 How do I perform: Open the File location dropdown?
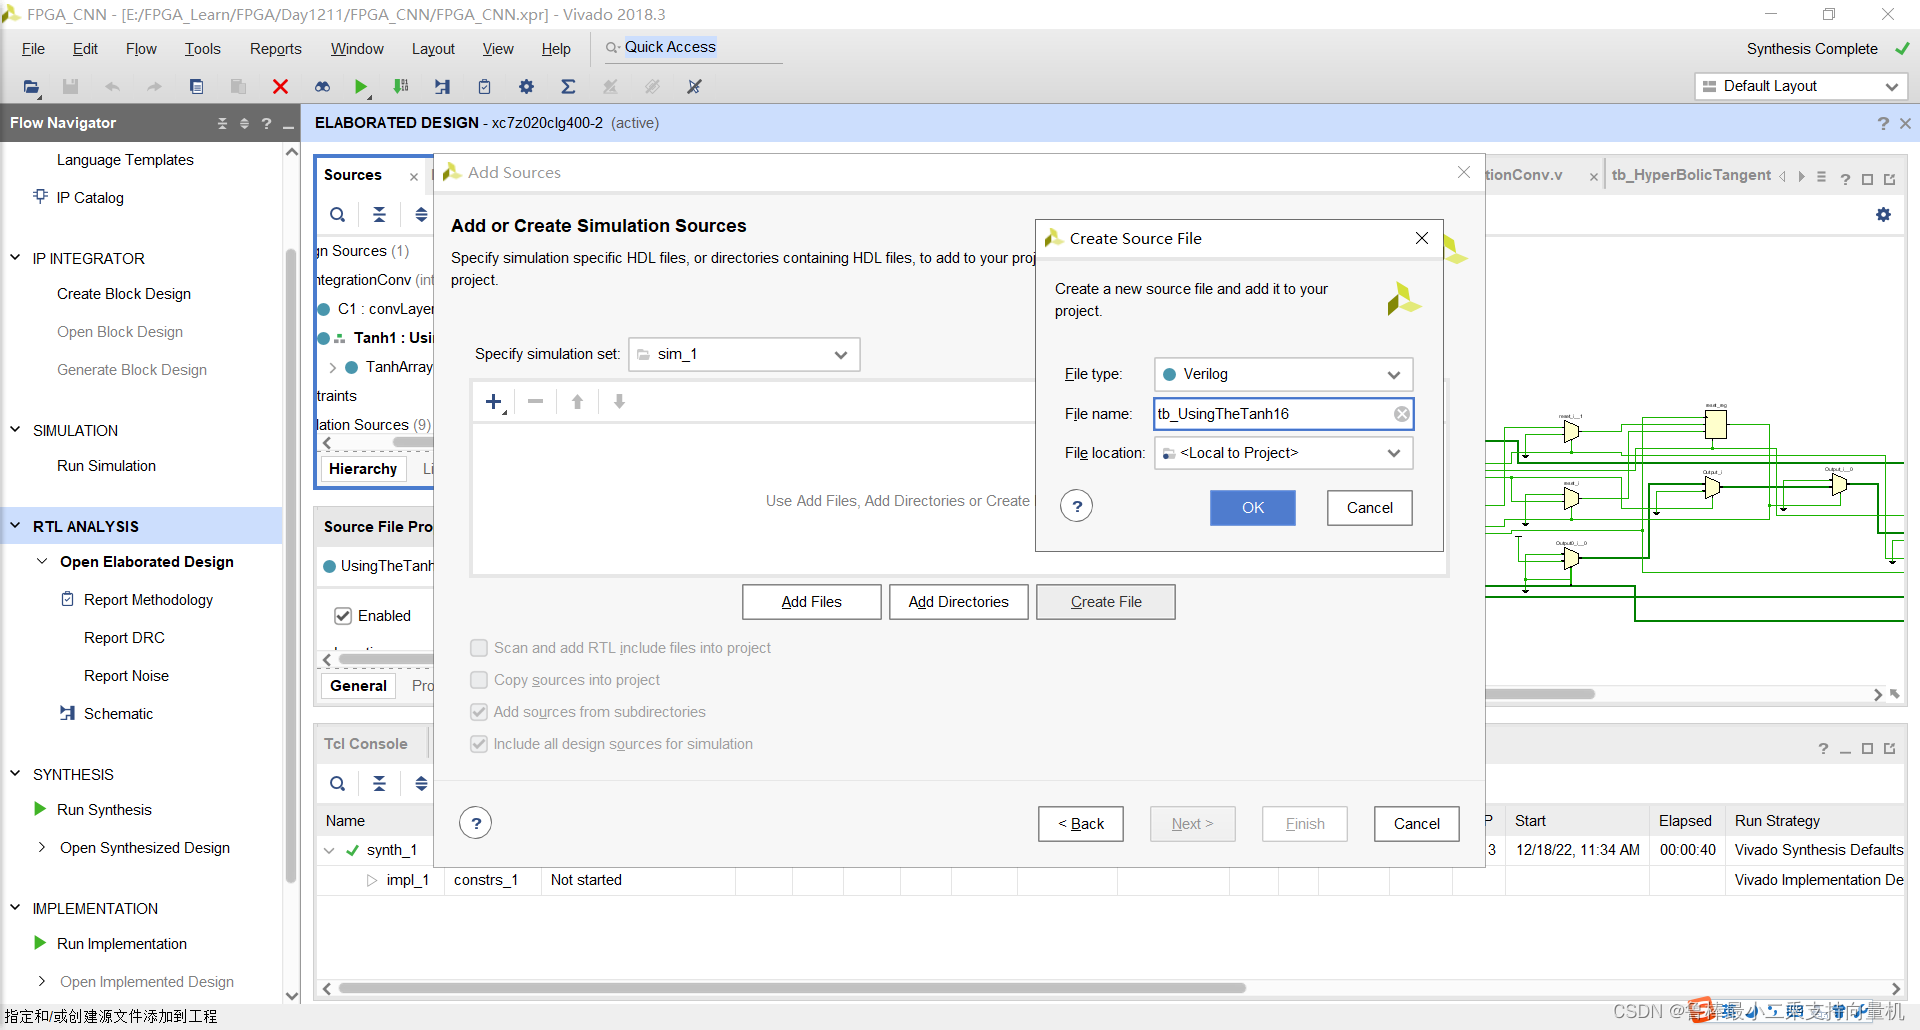pyautogui.click(x=1283, y=453)
